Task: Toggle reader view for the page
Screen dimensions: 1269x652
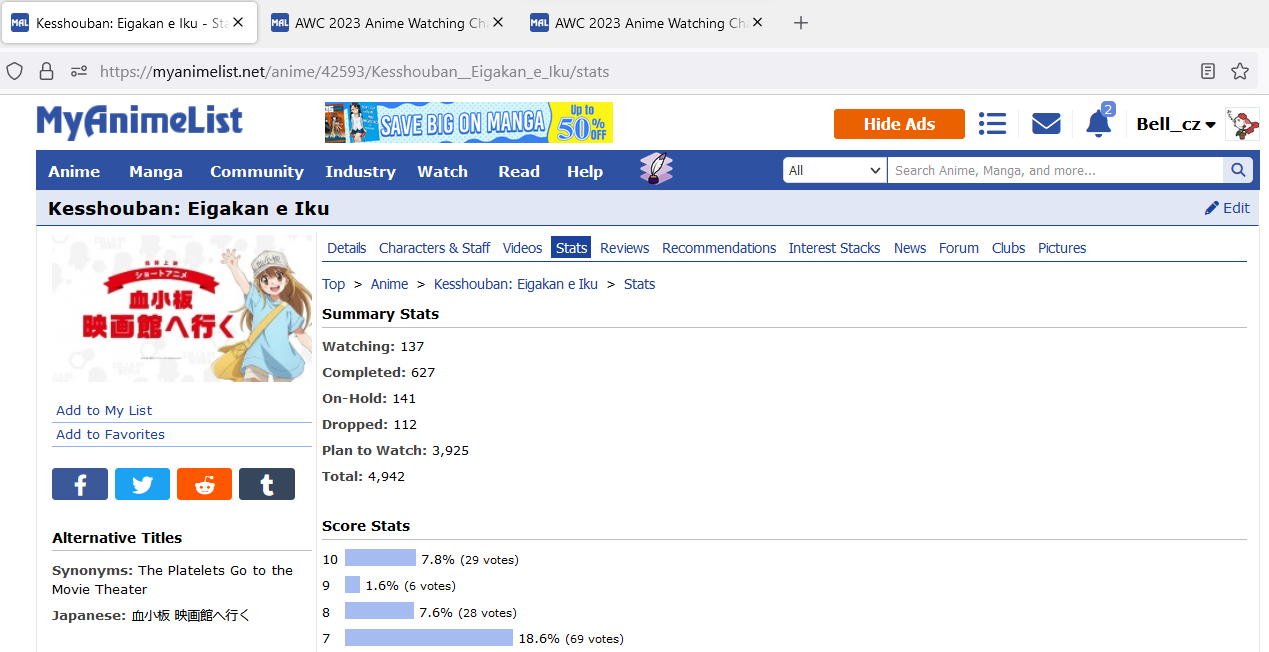Action: click(1207, 71)
